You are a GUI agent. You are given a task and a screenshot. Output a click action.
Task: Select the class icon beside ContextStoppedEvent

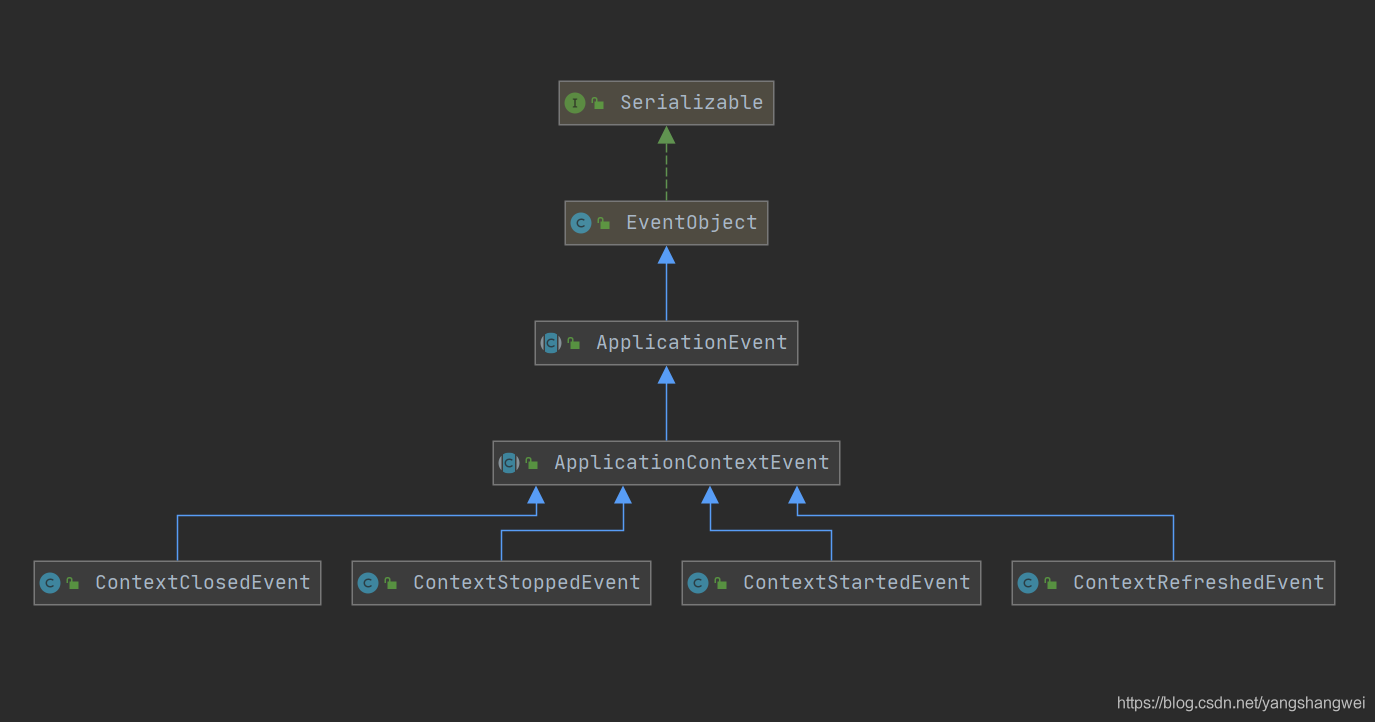tap(367, 583)
